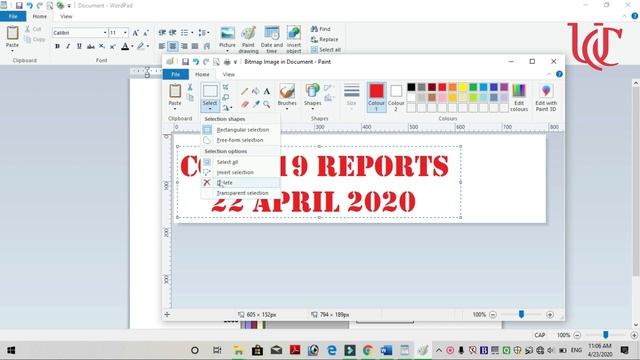The width and height of the screenshot is (640, 360).
Task: Choose the Text tool in Paint
Action: [267, 91]
